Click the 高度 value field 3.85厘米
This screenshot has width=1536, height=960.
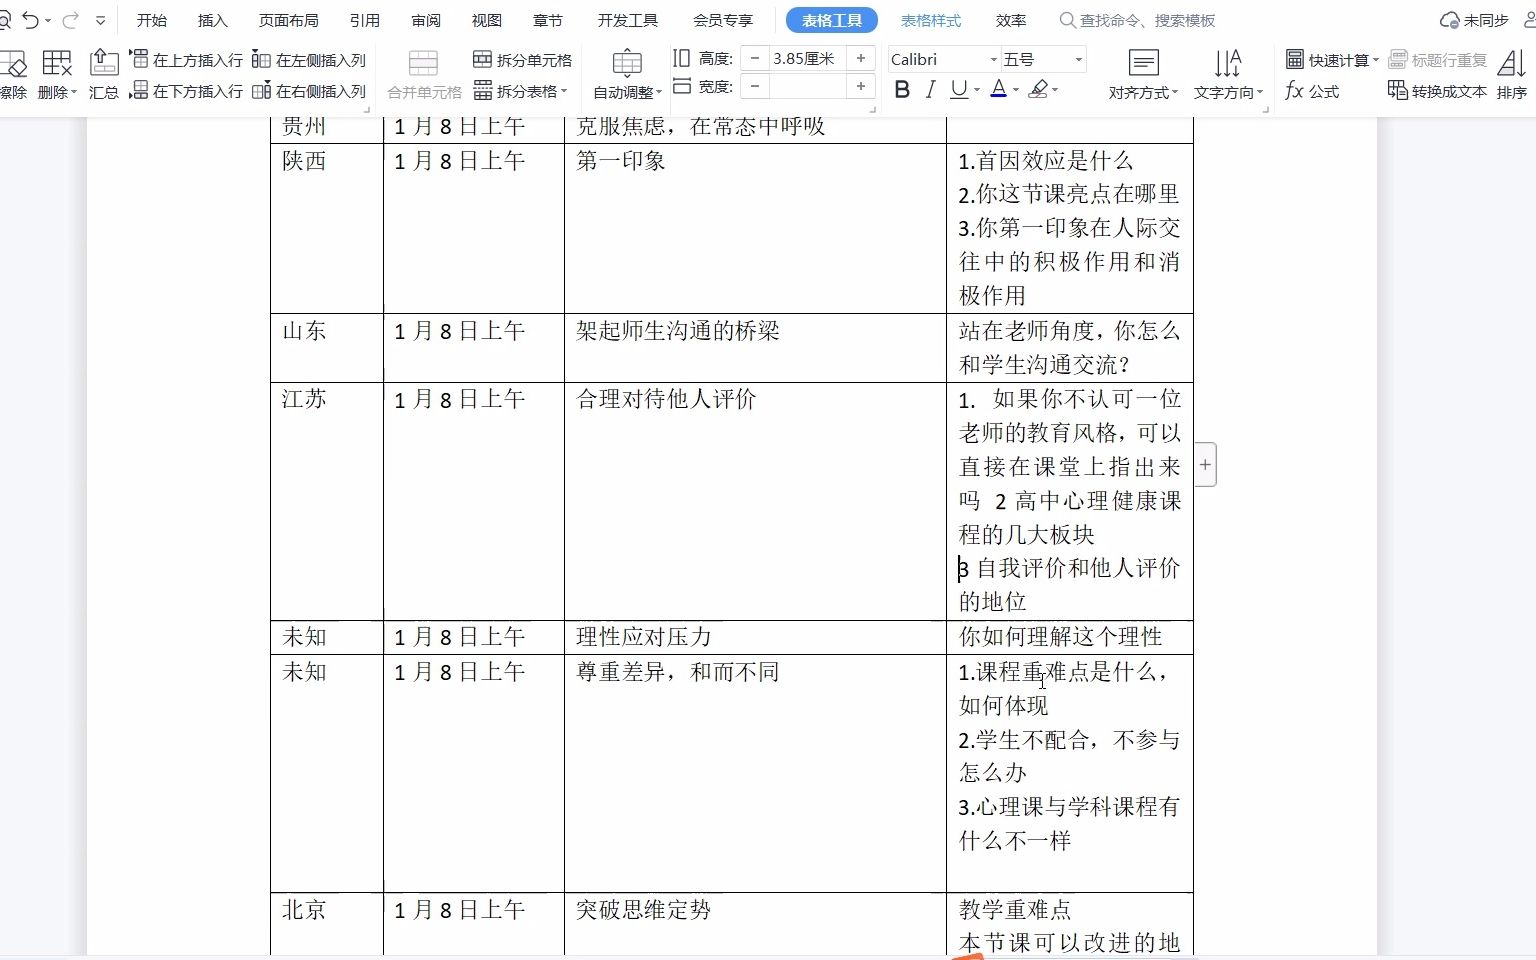pyautogui.click(x=806, y=59)
